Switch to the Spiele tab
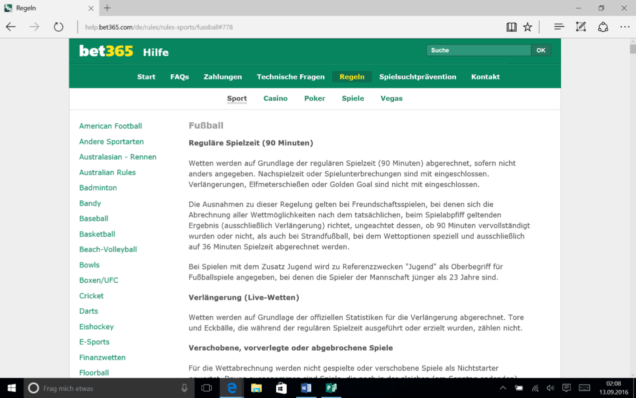Viewport: 636px width, 398px height. (x=353, y=98)
